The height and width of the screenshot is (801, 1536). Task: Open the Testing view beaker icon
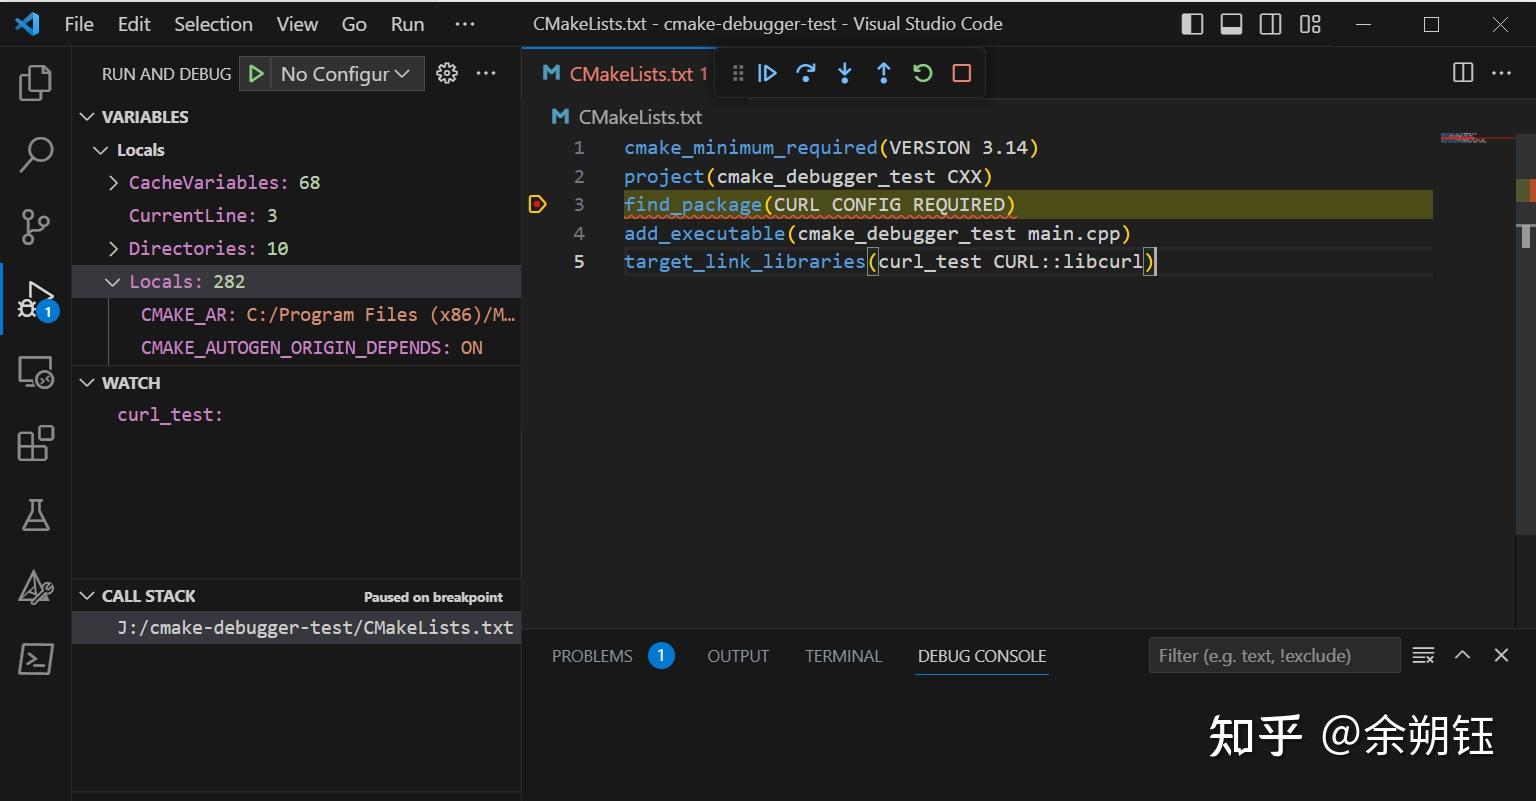[36, 515]
